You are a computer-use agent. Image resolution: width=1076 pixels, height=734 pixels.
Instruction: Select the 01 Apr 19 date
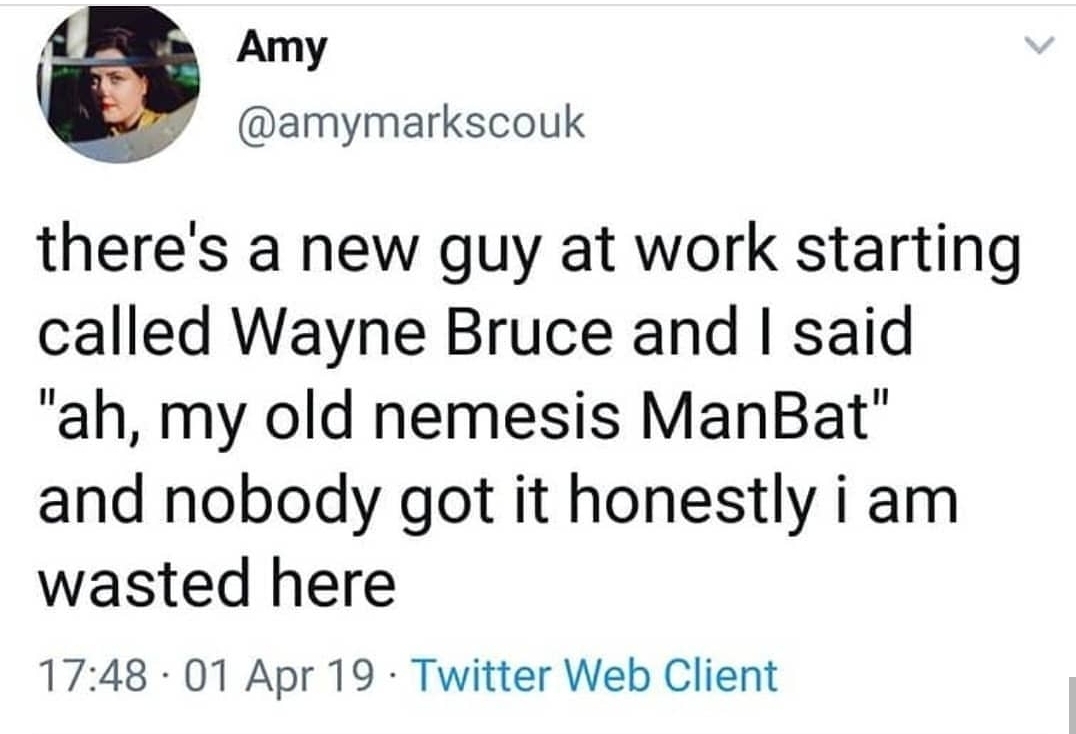click(x=279, y=675)
